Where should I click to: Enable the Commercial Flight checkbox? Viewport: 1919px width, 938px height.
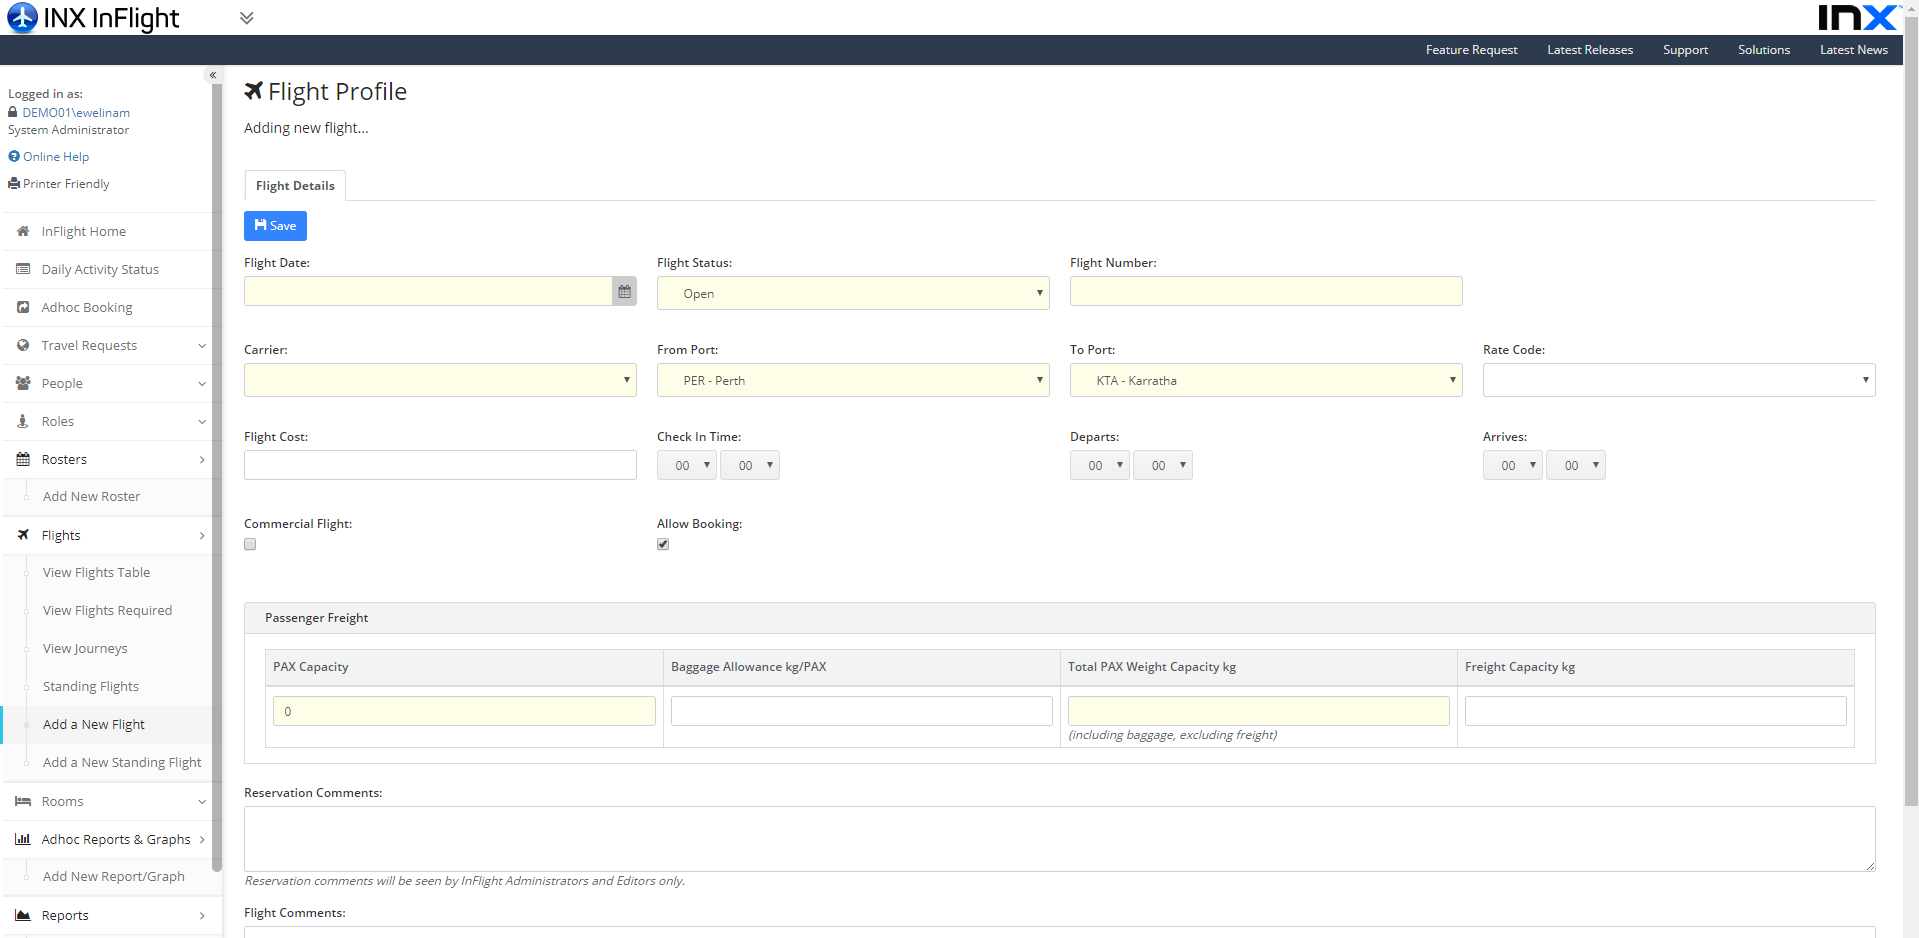tap(249, 544)
